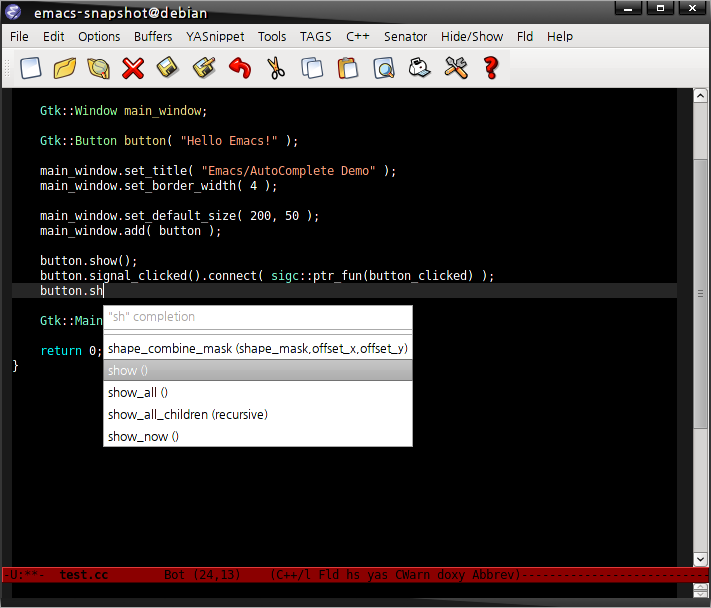Save the buffer with the floppy disk icon
Image resolution: width=711 pixels, height=608 pixels.
point(168,68)
